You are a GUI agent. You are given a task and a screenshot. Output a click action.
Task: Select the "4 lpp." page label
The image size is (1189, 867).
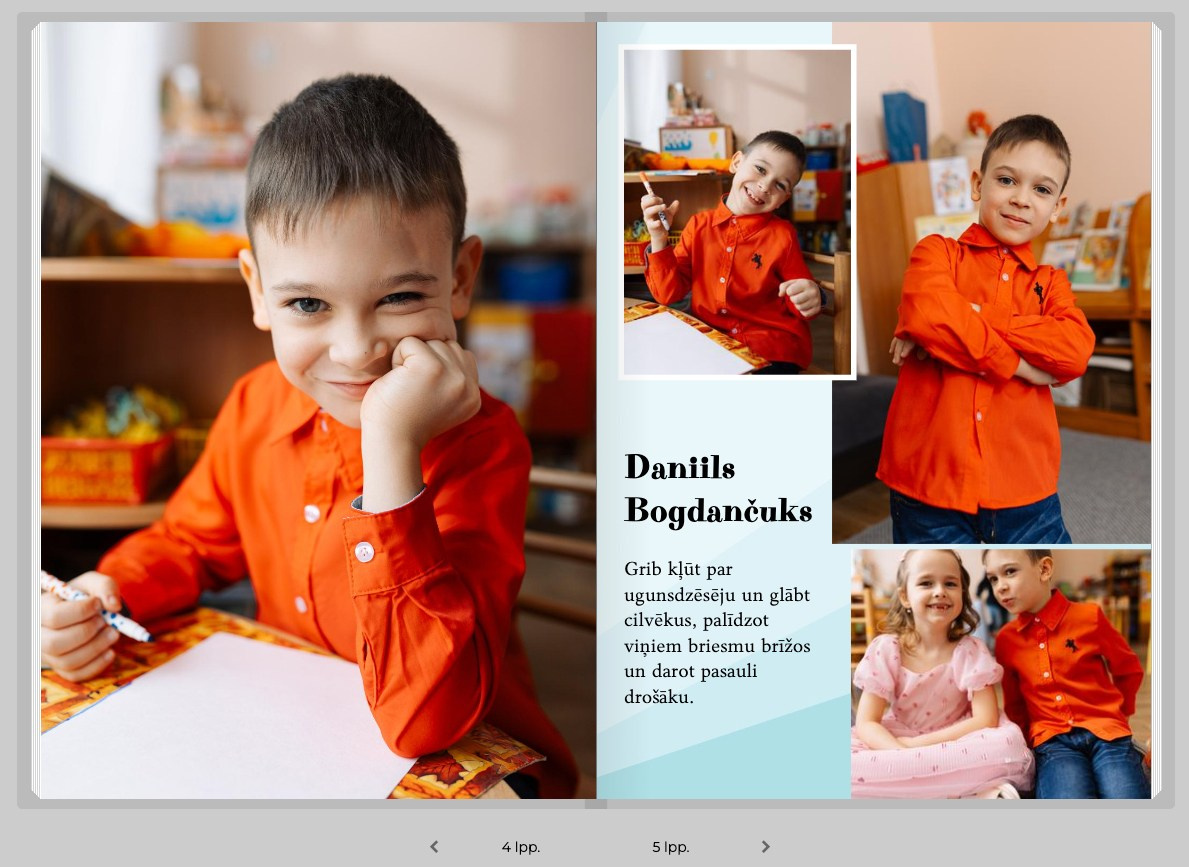click(520, 847)
